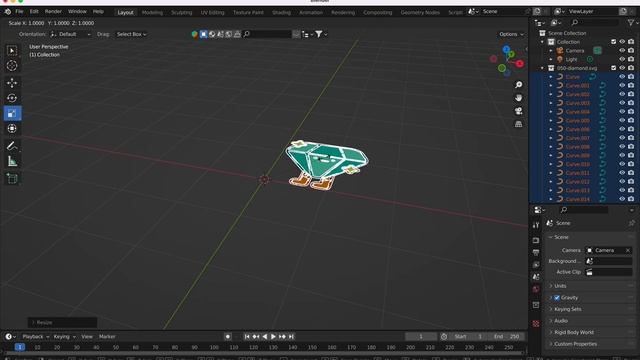Click Marker in the timeline header
640x360 pixels.
tap(107, 337)
